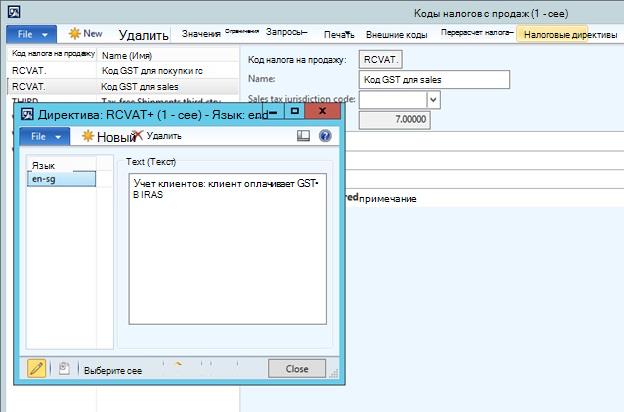The image size is (624, 412).
Task: Click the 7.00000 value field
Action: (x=394, y=119)
